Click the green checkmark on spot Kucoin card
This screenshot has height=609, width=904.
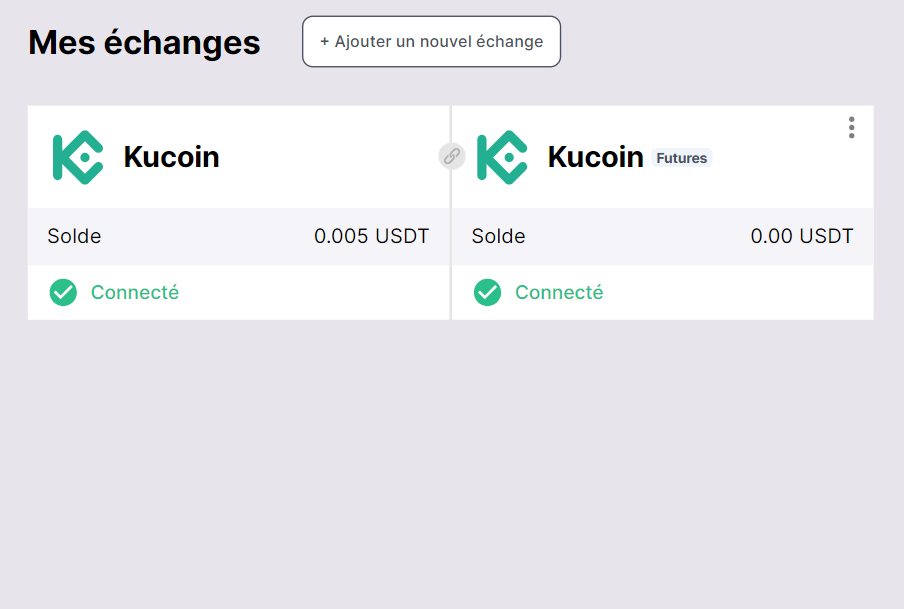63,292
